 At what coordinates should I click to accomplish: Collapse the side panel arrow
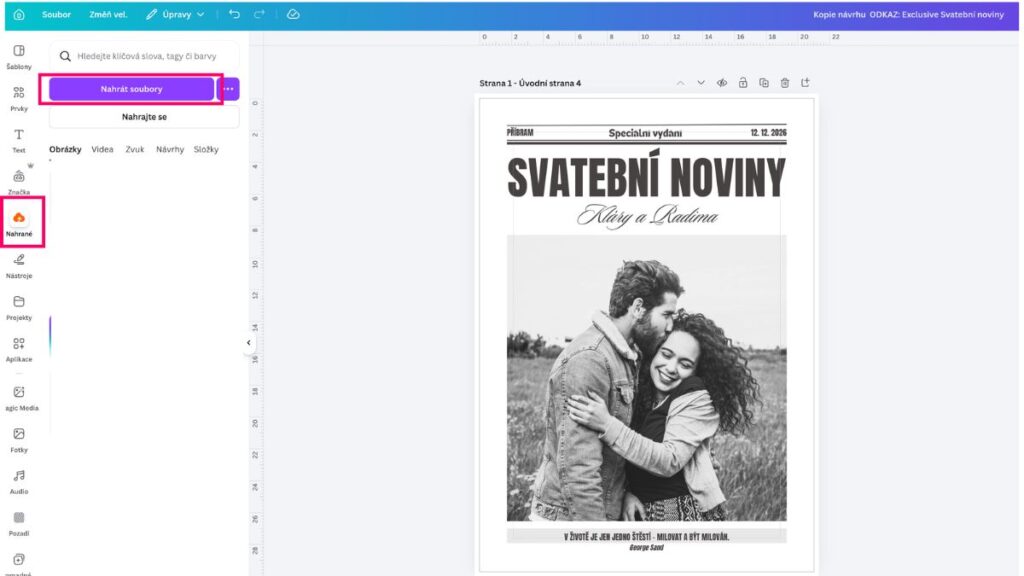[x=248, y=343]
